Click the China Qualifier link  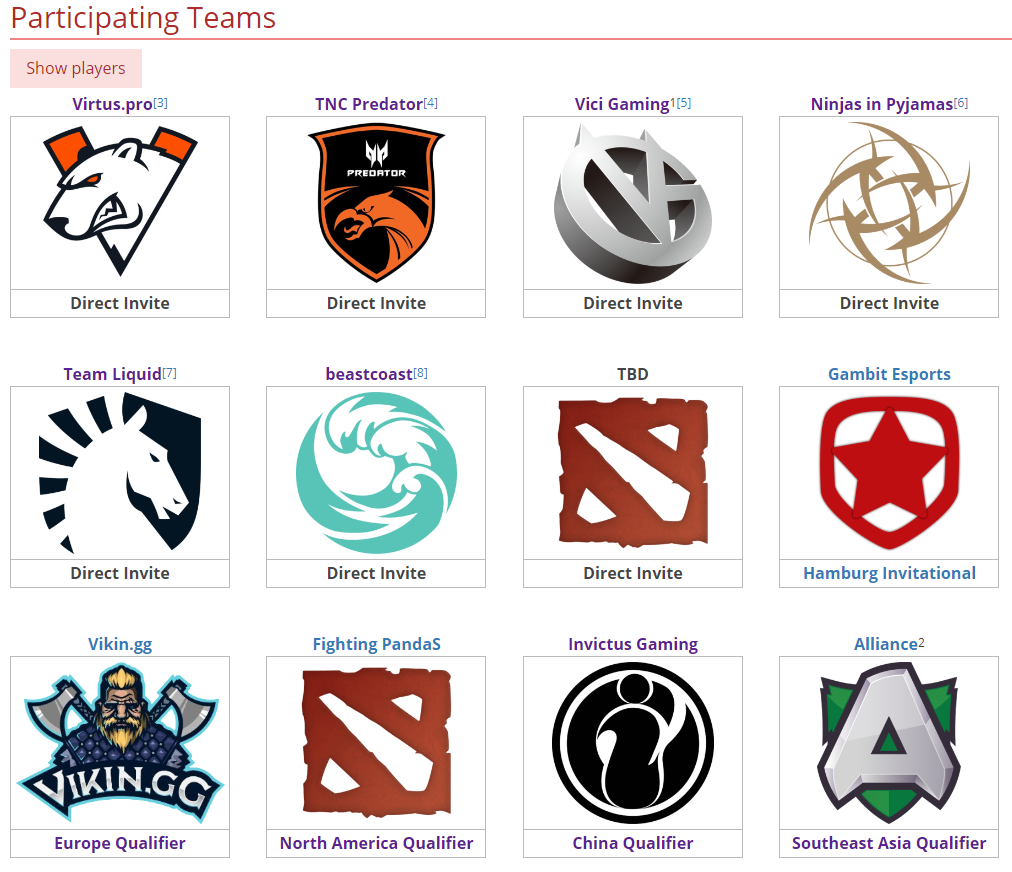tap(632, 843)
